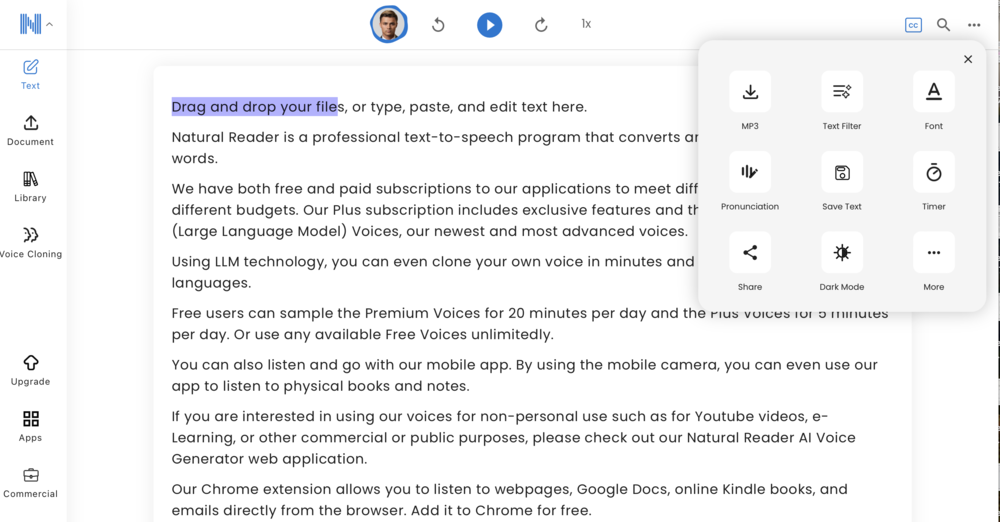This screenshot has height=522, width=1000.
Task: Open the Text Filter option
Action: coord(842,92)
